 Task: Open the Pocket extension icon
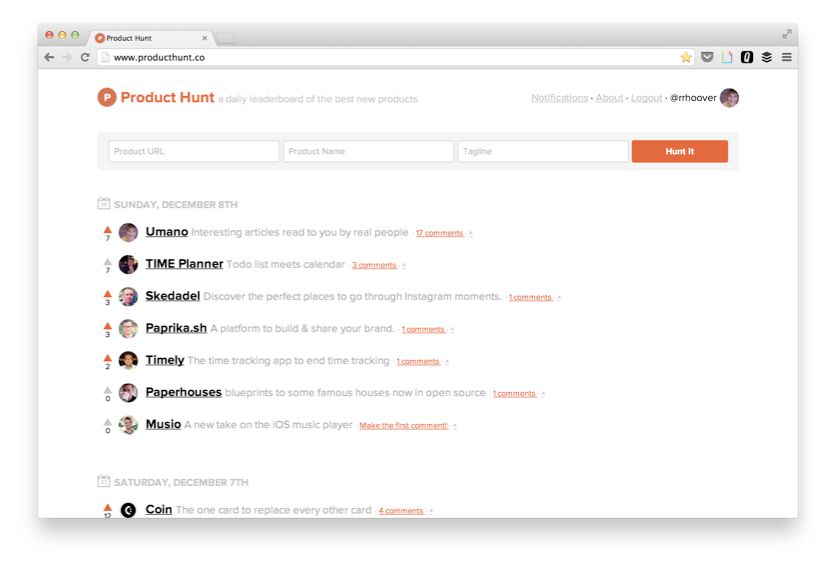[x=707, y=57]
